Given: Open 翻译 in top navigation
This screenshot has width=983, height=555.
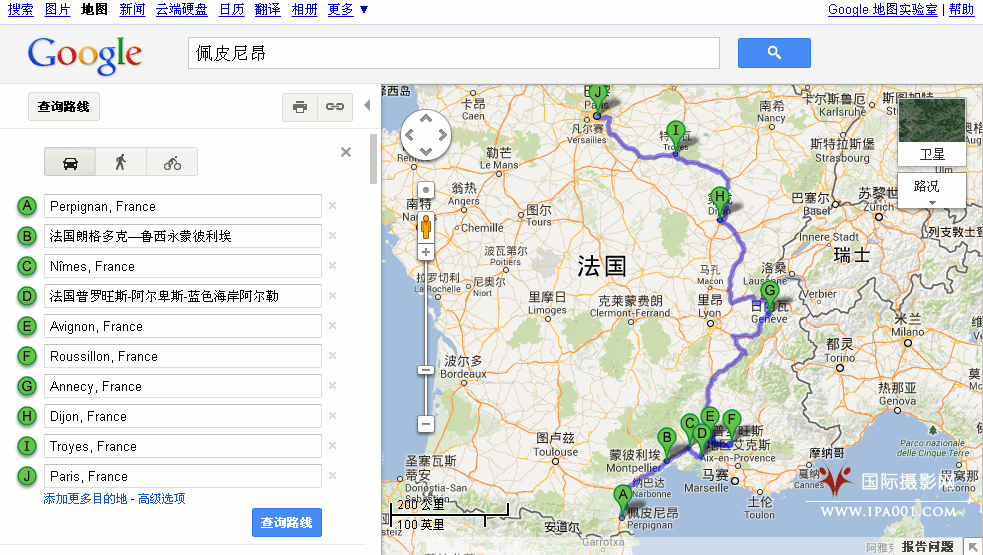Looking at the screenshot, I should (268, 9).
